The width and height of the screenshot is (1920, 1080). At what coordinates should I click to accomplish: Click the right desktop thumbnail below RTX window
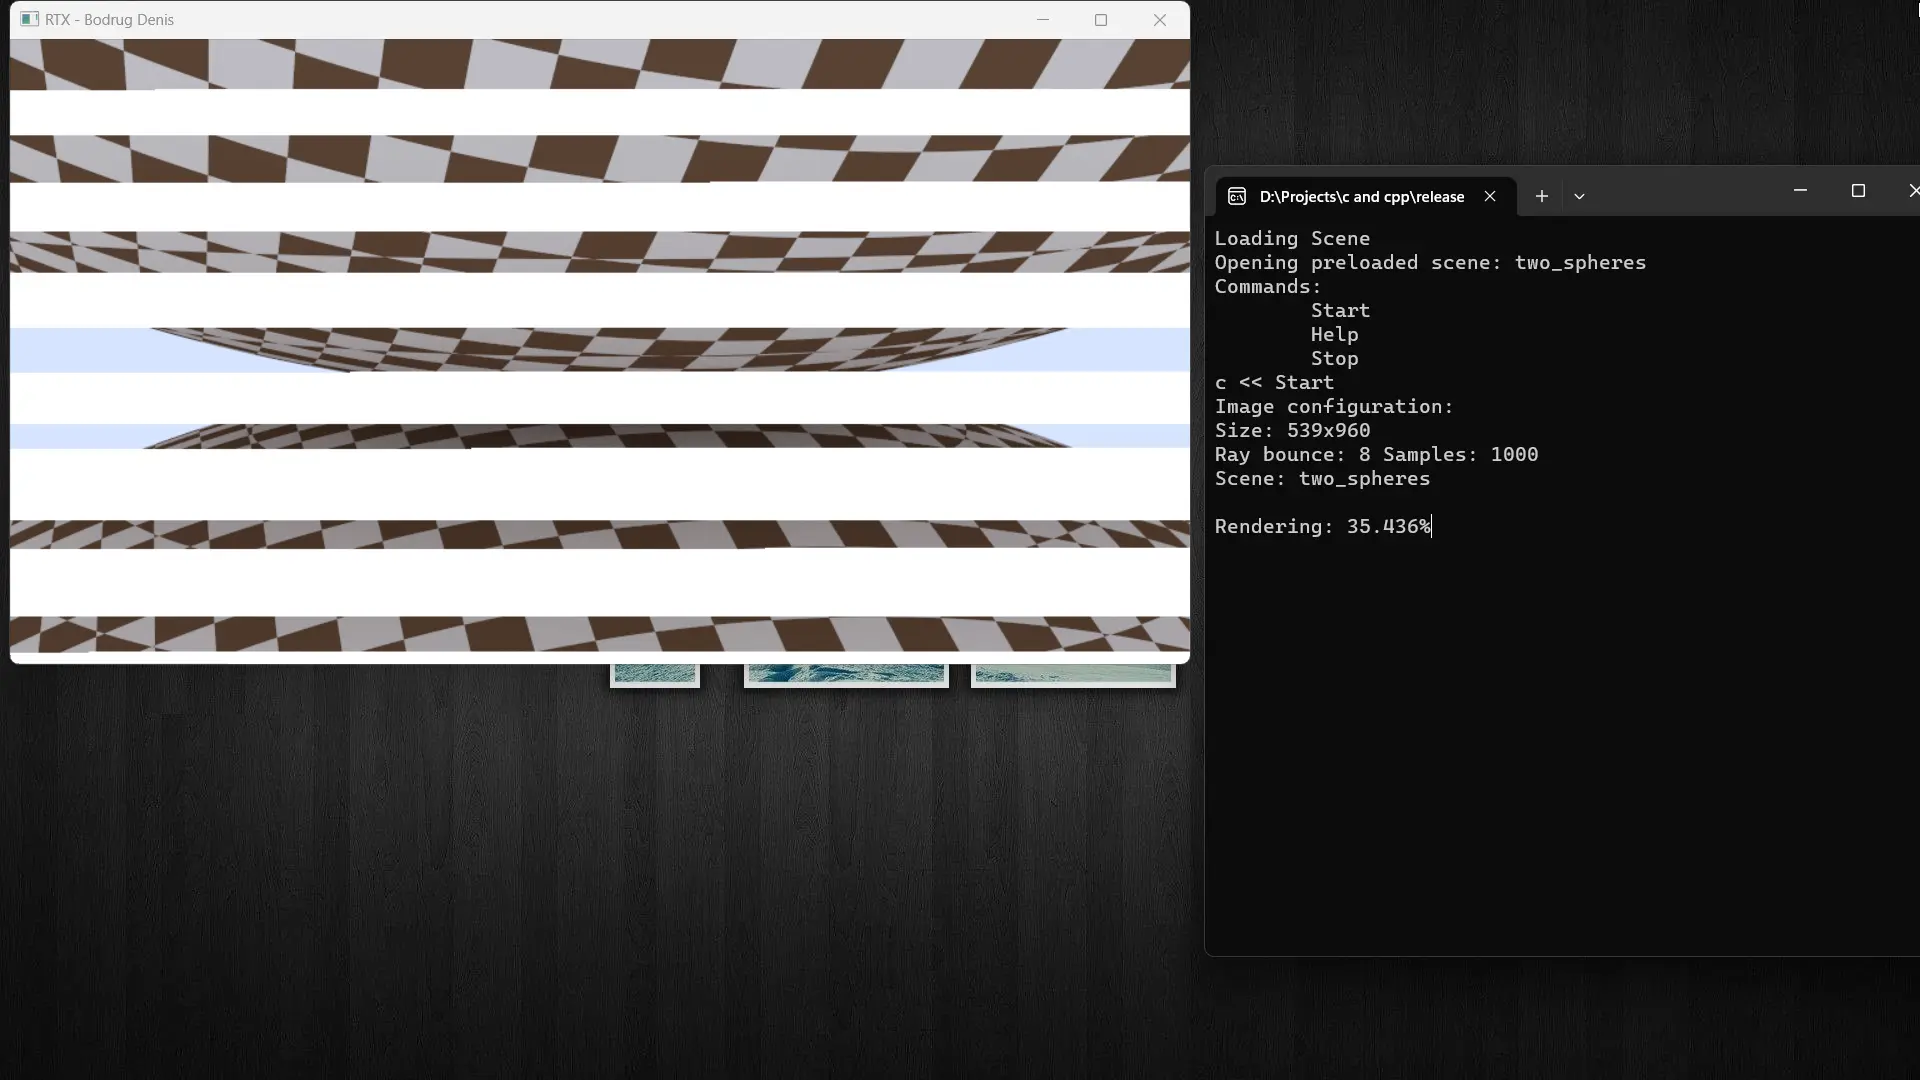pos(1073,675)
